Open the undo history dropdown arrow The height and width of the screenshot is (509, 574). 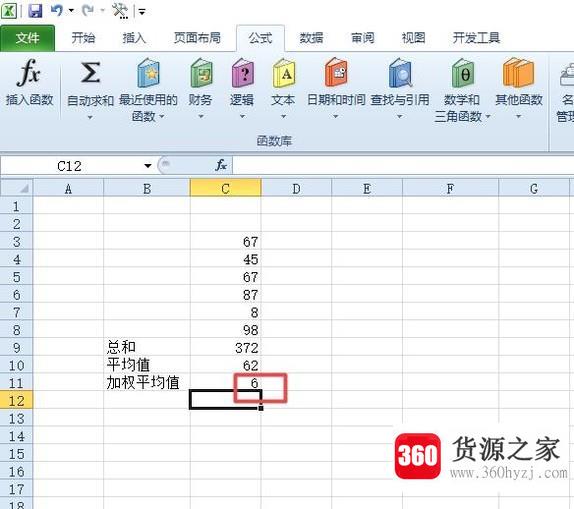pos(71,11)
